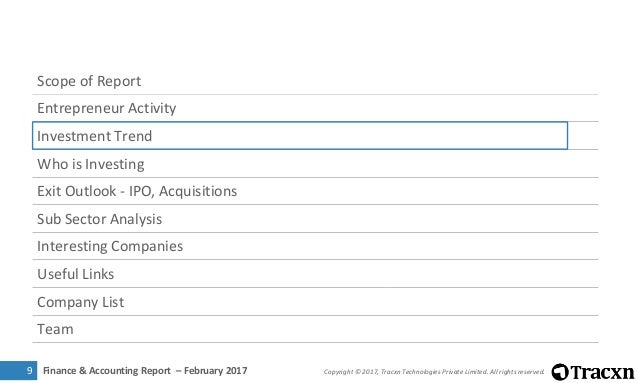Viewport: 638px width, 383px height.
Task: Jump to Exit Outlook - IPO, Acquisitions
Action: (315, 191)
